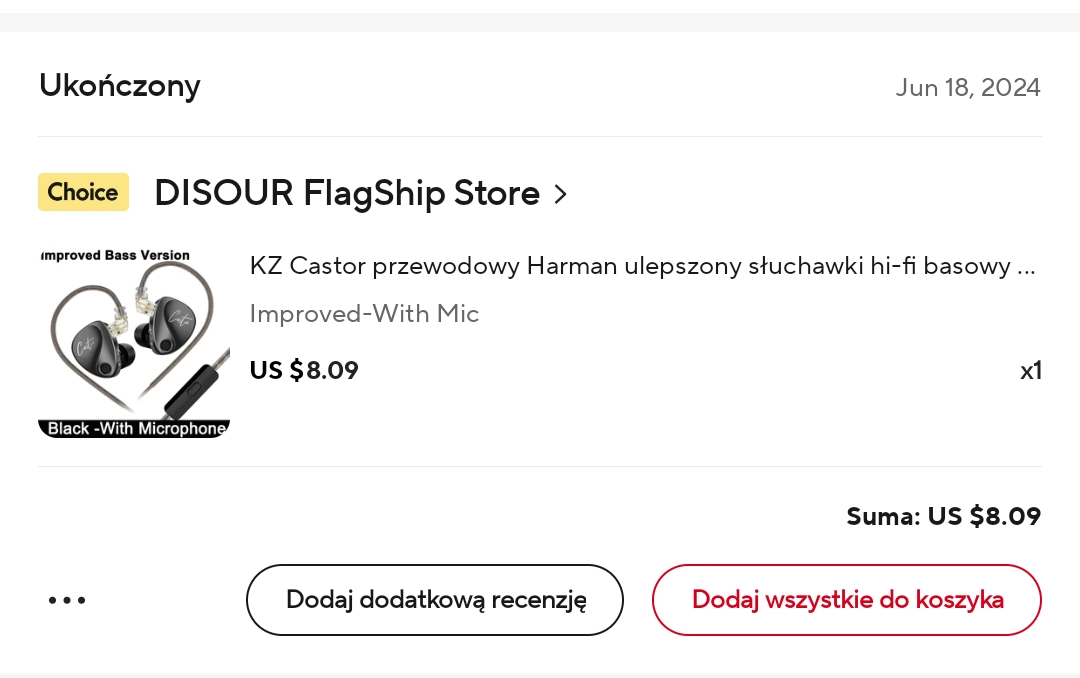Click the Improved Bass Version image caption
Viewport: 1080px width, 678px height.
[114, 256]
